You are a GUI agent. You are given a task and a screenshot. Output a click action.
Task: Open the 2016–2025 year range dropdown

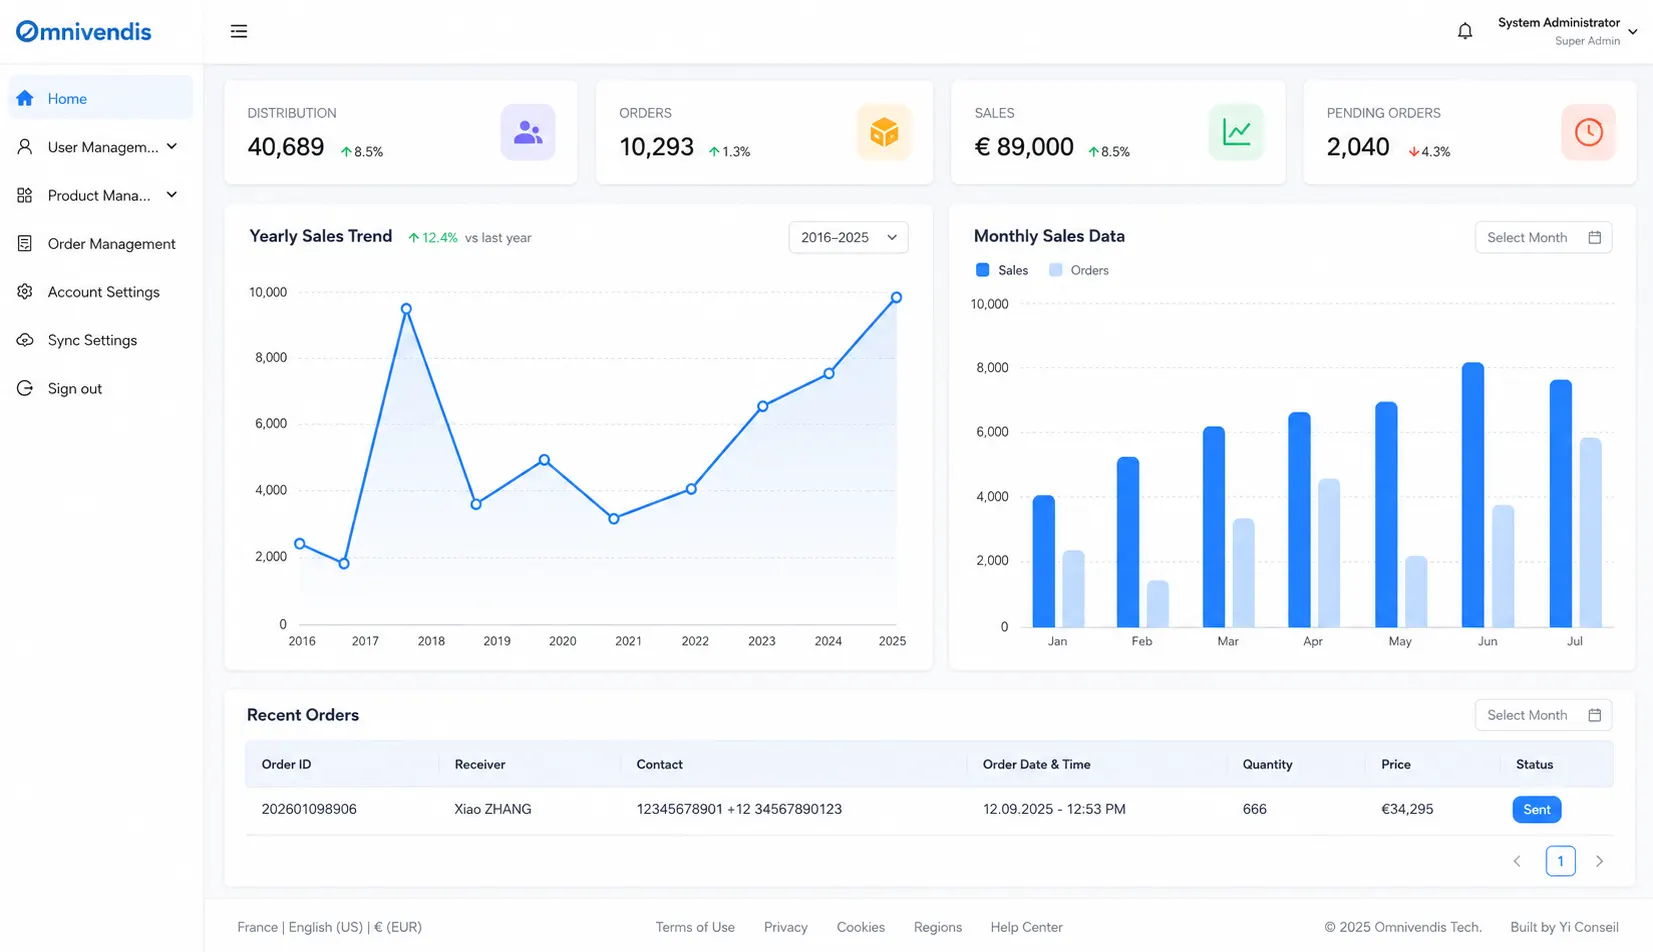[848, 237]
